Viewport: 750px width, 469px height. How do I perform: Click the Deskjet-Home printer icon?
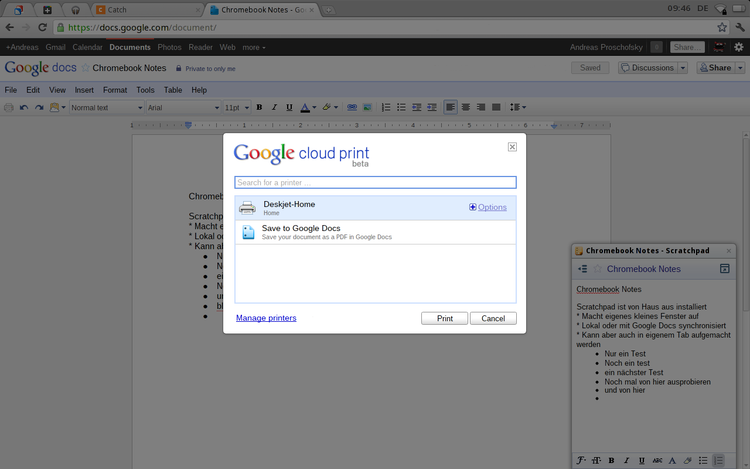click(x=247, y=208)
